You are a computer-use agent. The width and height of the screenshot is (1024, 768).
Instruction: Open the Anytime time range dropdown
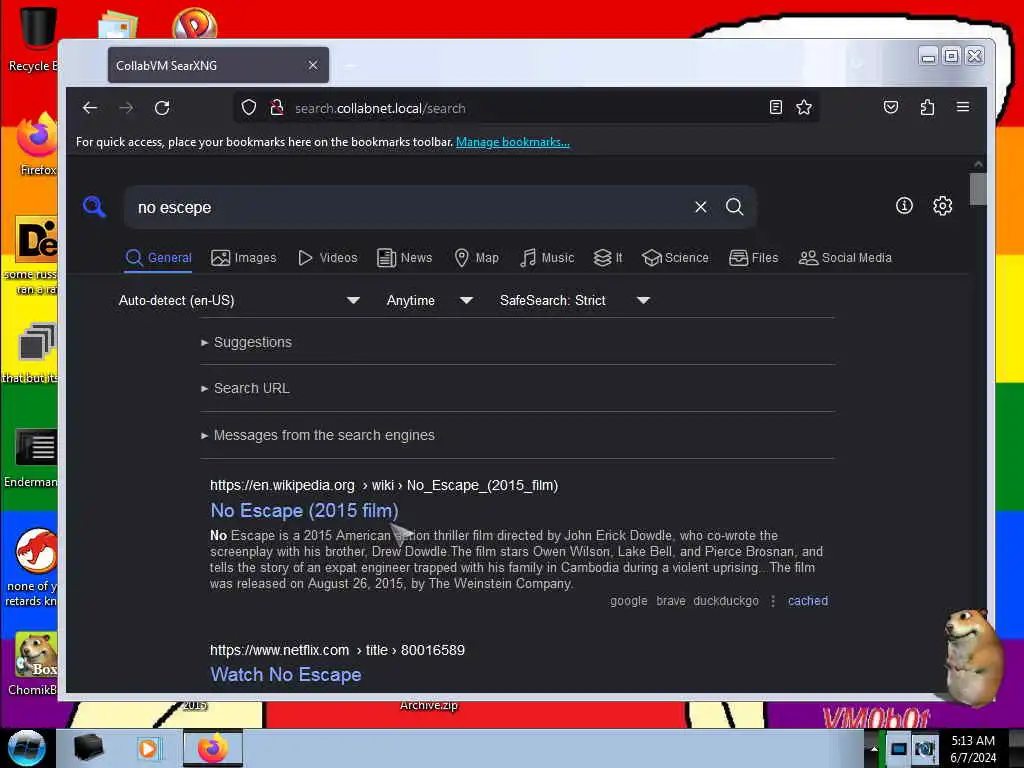tap(429, 300)
